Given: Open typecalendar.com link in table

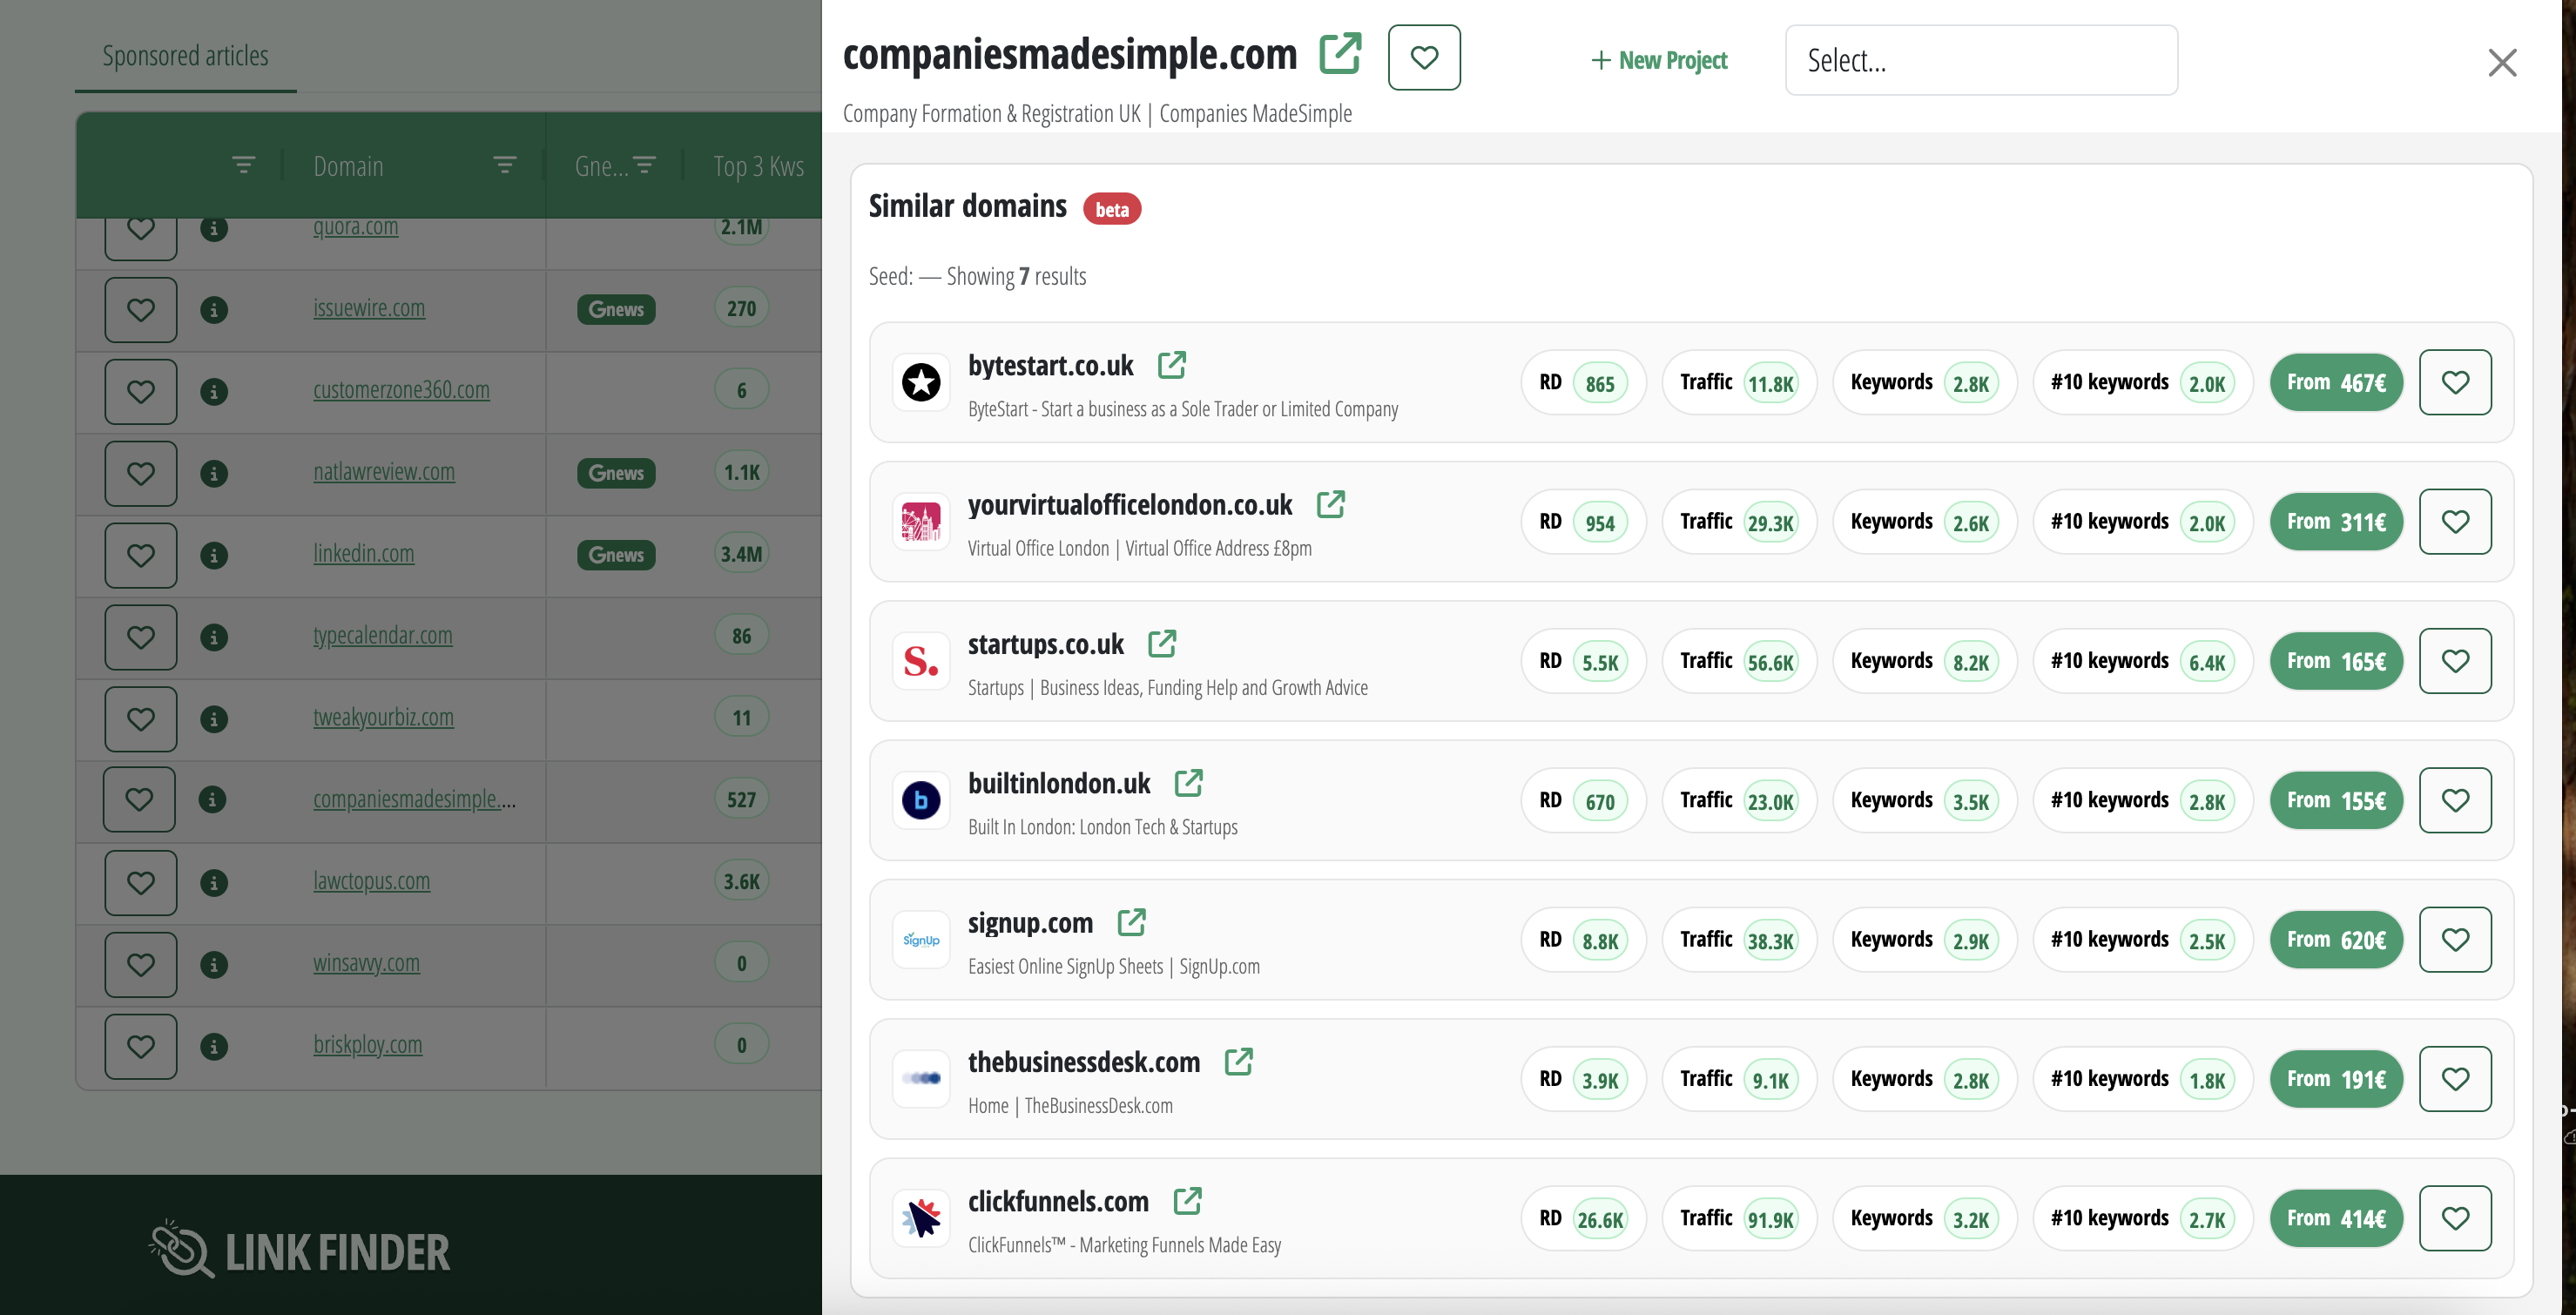Looking at the screenshot, I should coord(383,636).
